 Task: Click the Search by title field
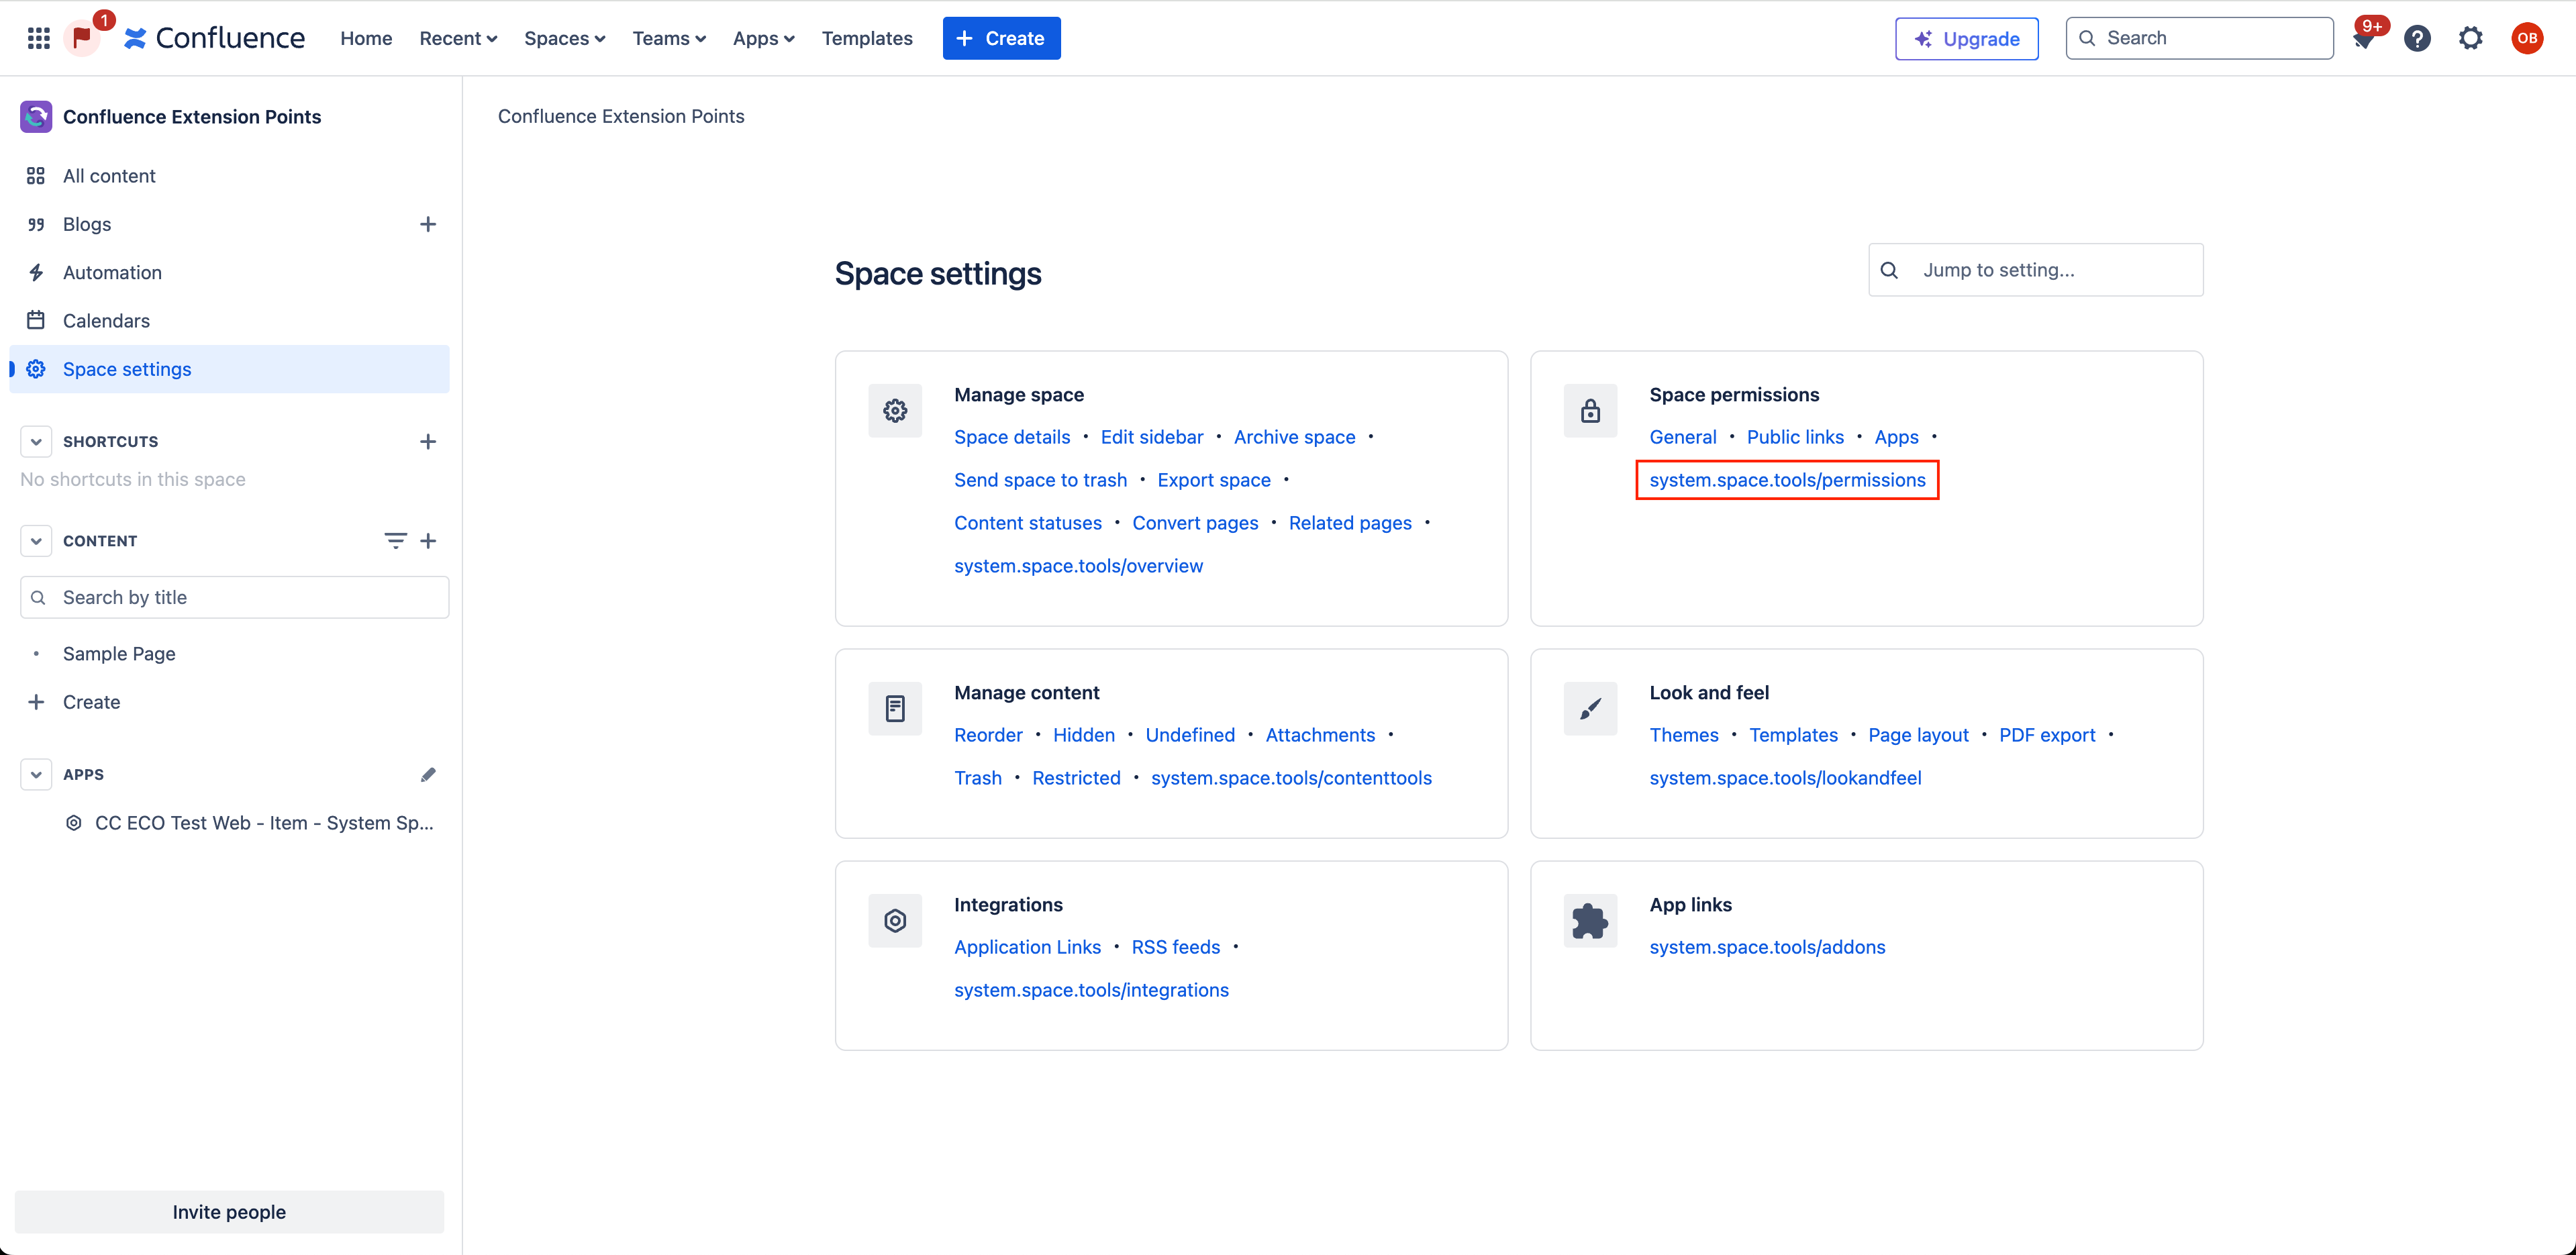point(234,597)
